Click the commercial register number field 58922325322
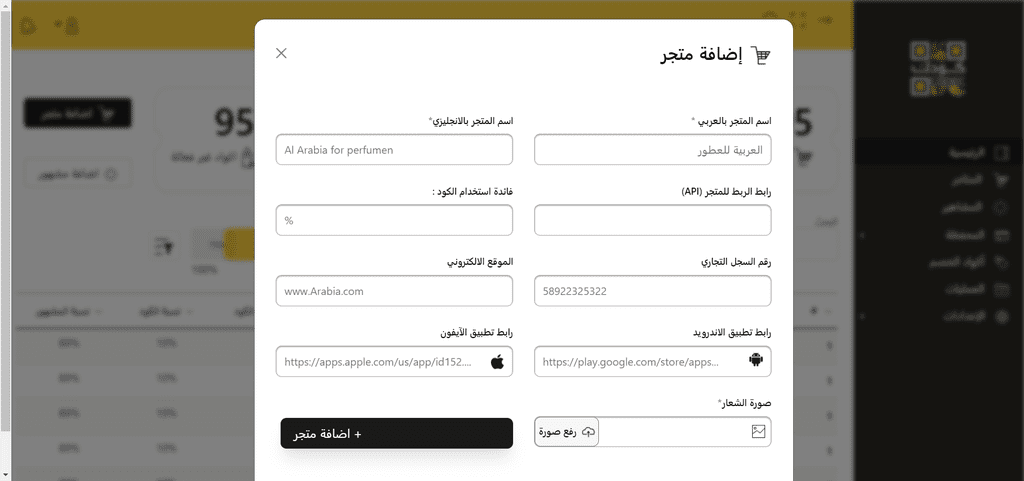Screen dimensions: 1024x481 [x=652, y=291]
